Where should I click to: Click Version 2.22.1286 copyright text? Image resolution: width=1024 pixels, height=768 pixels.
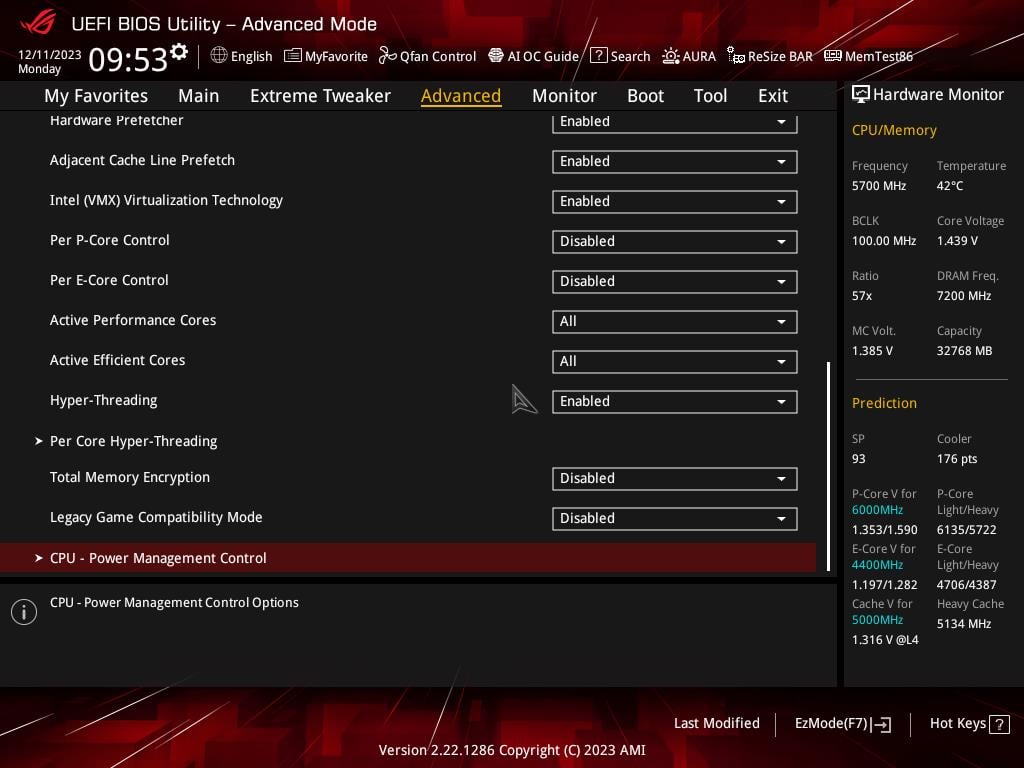coord(512,750)
